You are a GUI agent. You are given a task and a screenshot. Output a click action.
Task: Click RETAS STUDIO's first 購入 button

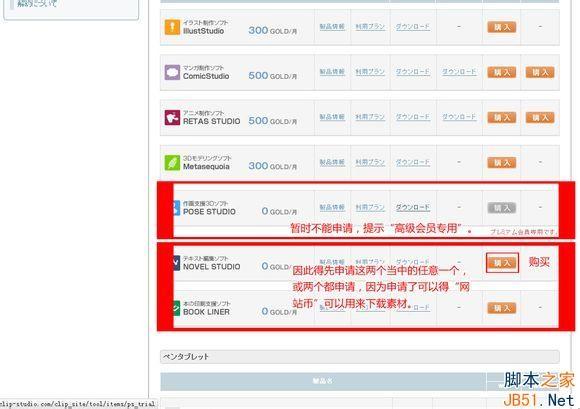coord(501,118)
